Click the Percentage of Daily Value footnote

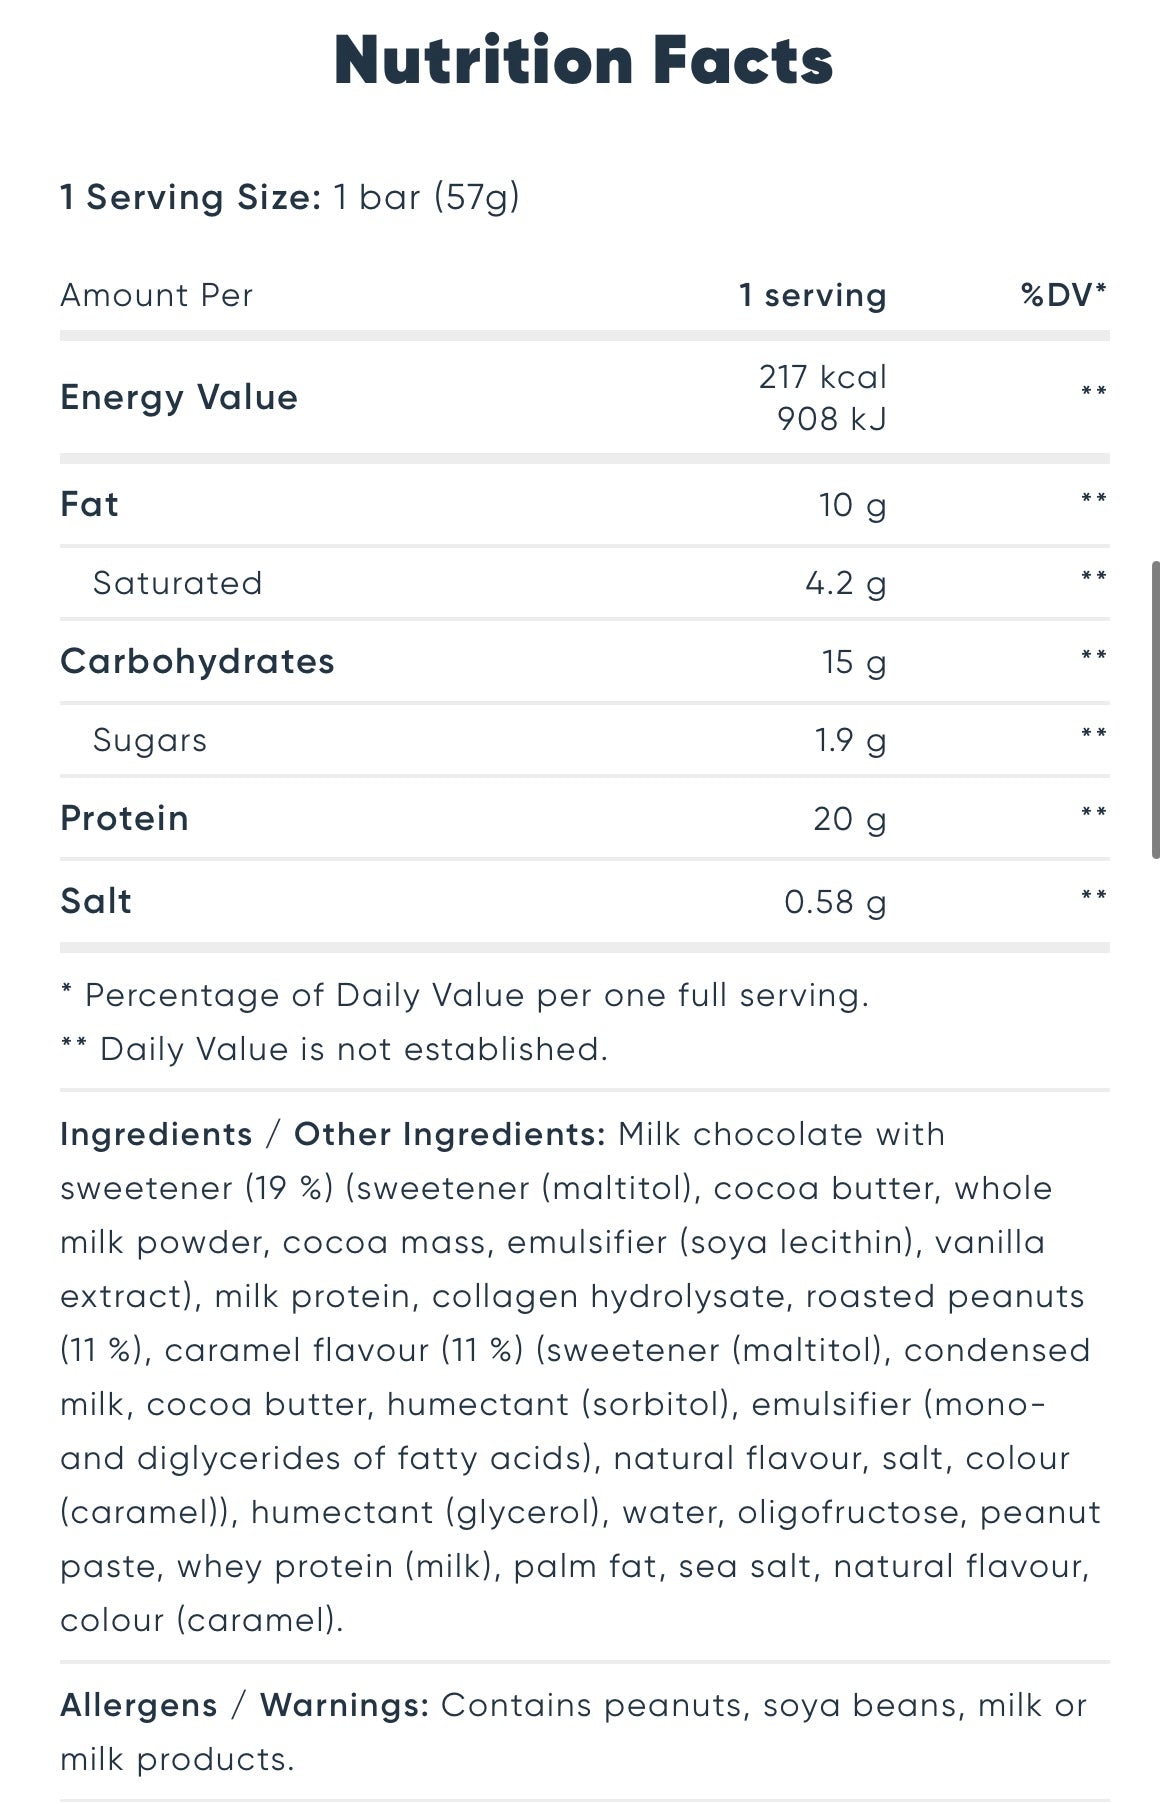coord(465,995)
